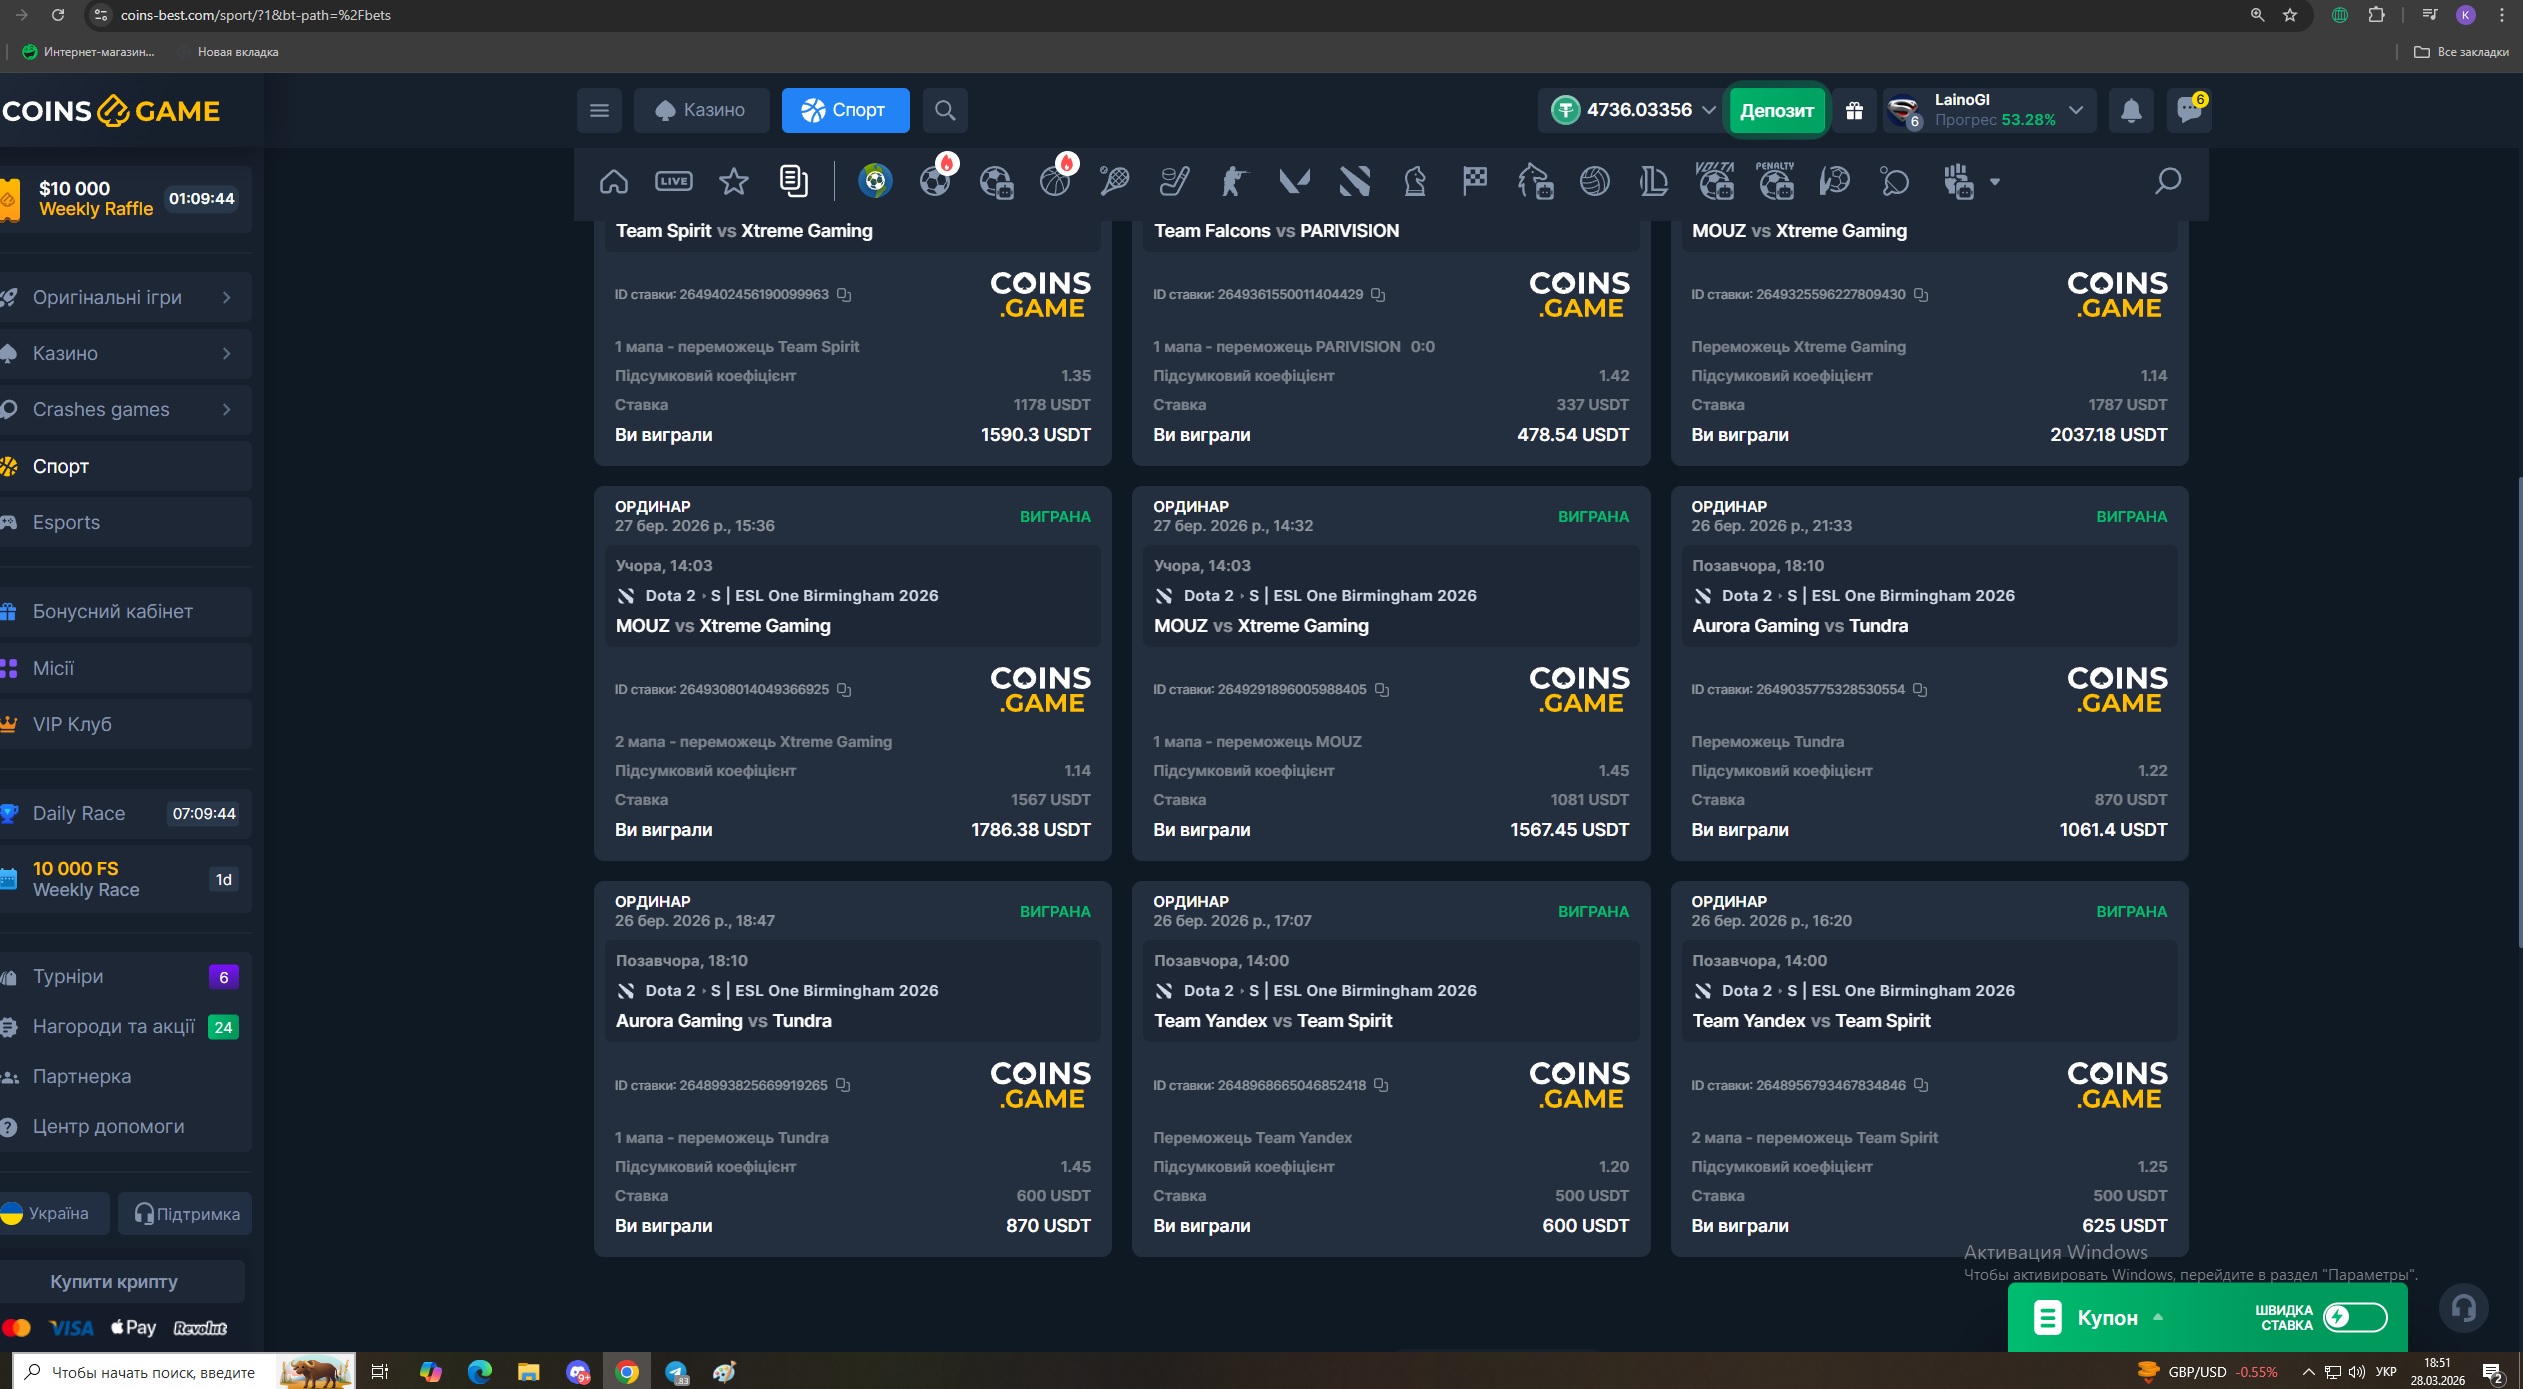
Task: Open 10 000 FS Weekly Race item
Action: point(125,879)
